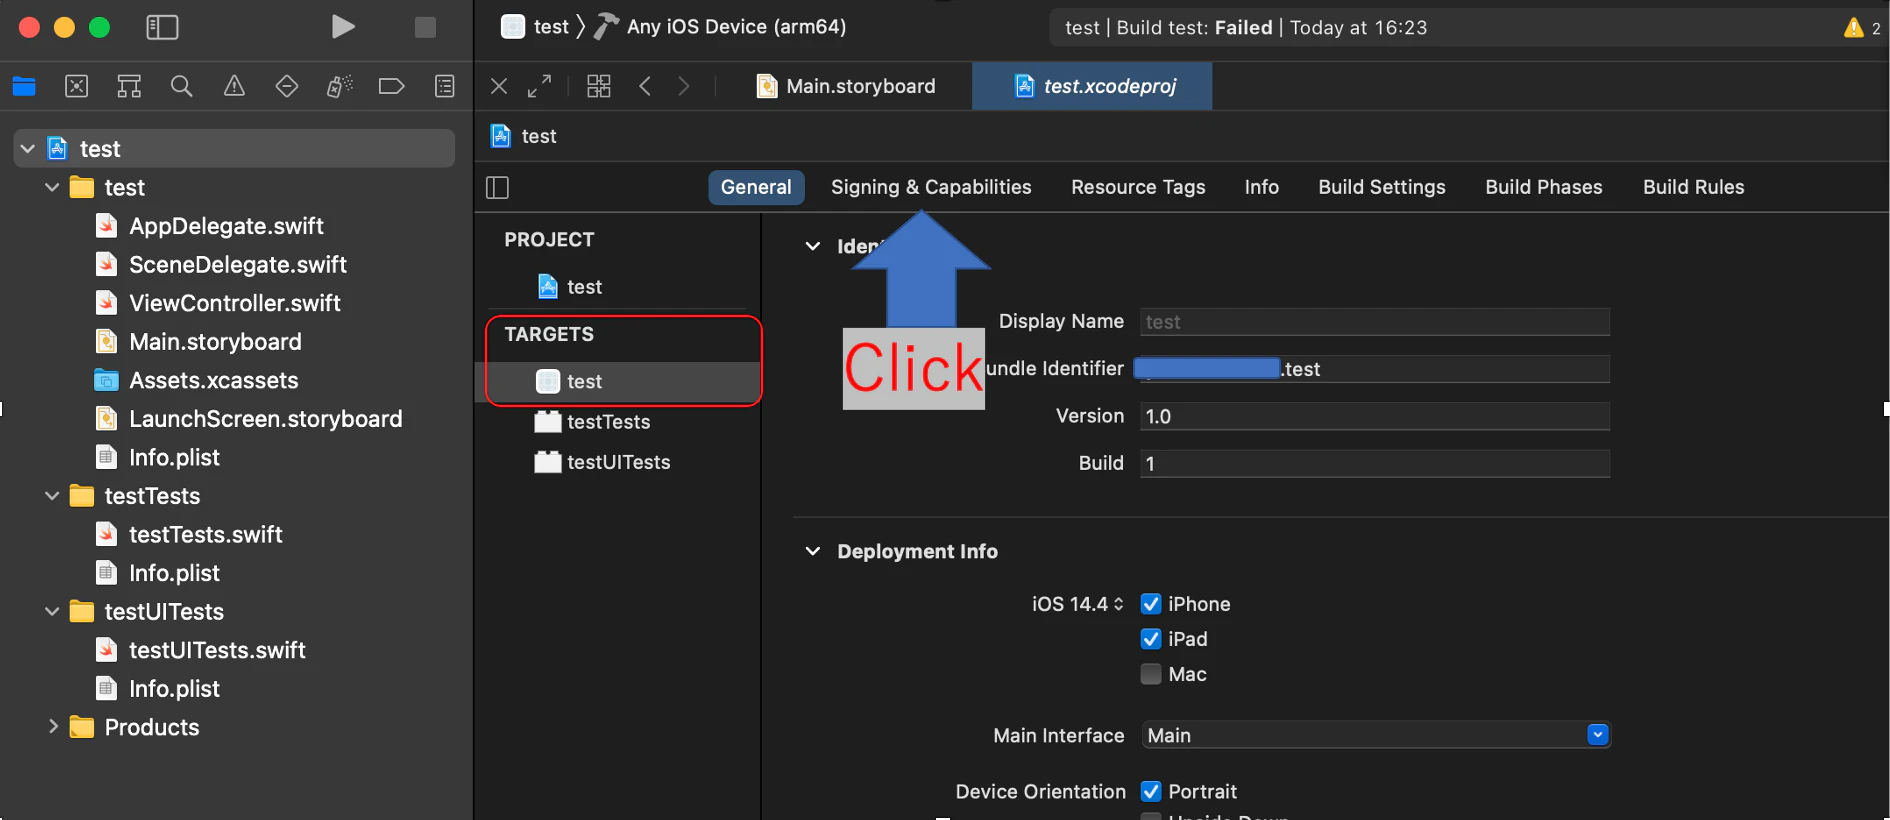Open the Resource Tags tab
Image resolution: width=1890 pixels, height=820 pixels.
[1138, 187]
